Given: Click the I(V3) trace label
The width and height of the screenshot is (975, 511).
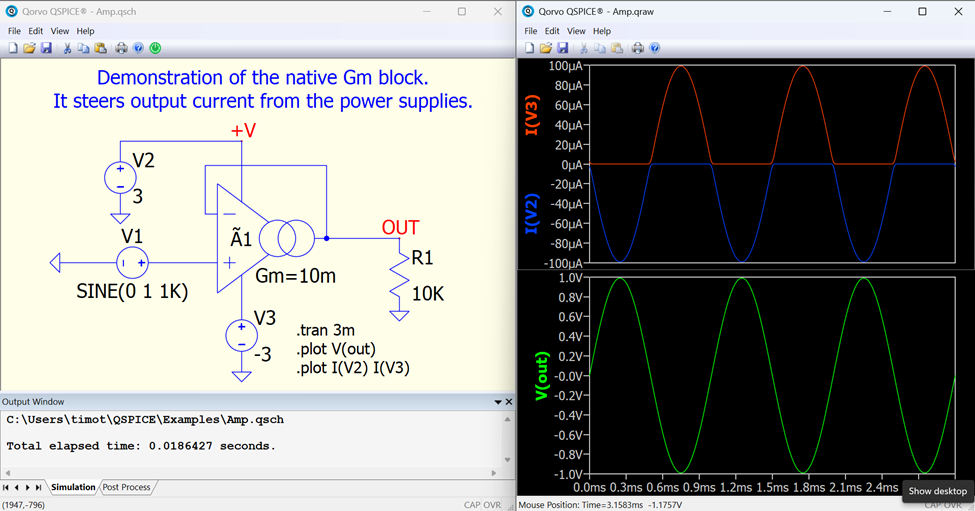Looking at the screenshot, I should tap(532, 116).
